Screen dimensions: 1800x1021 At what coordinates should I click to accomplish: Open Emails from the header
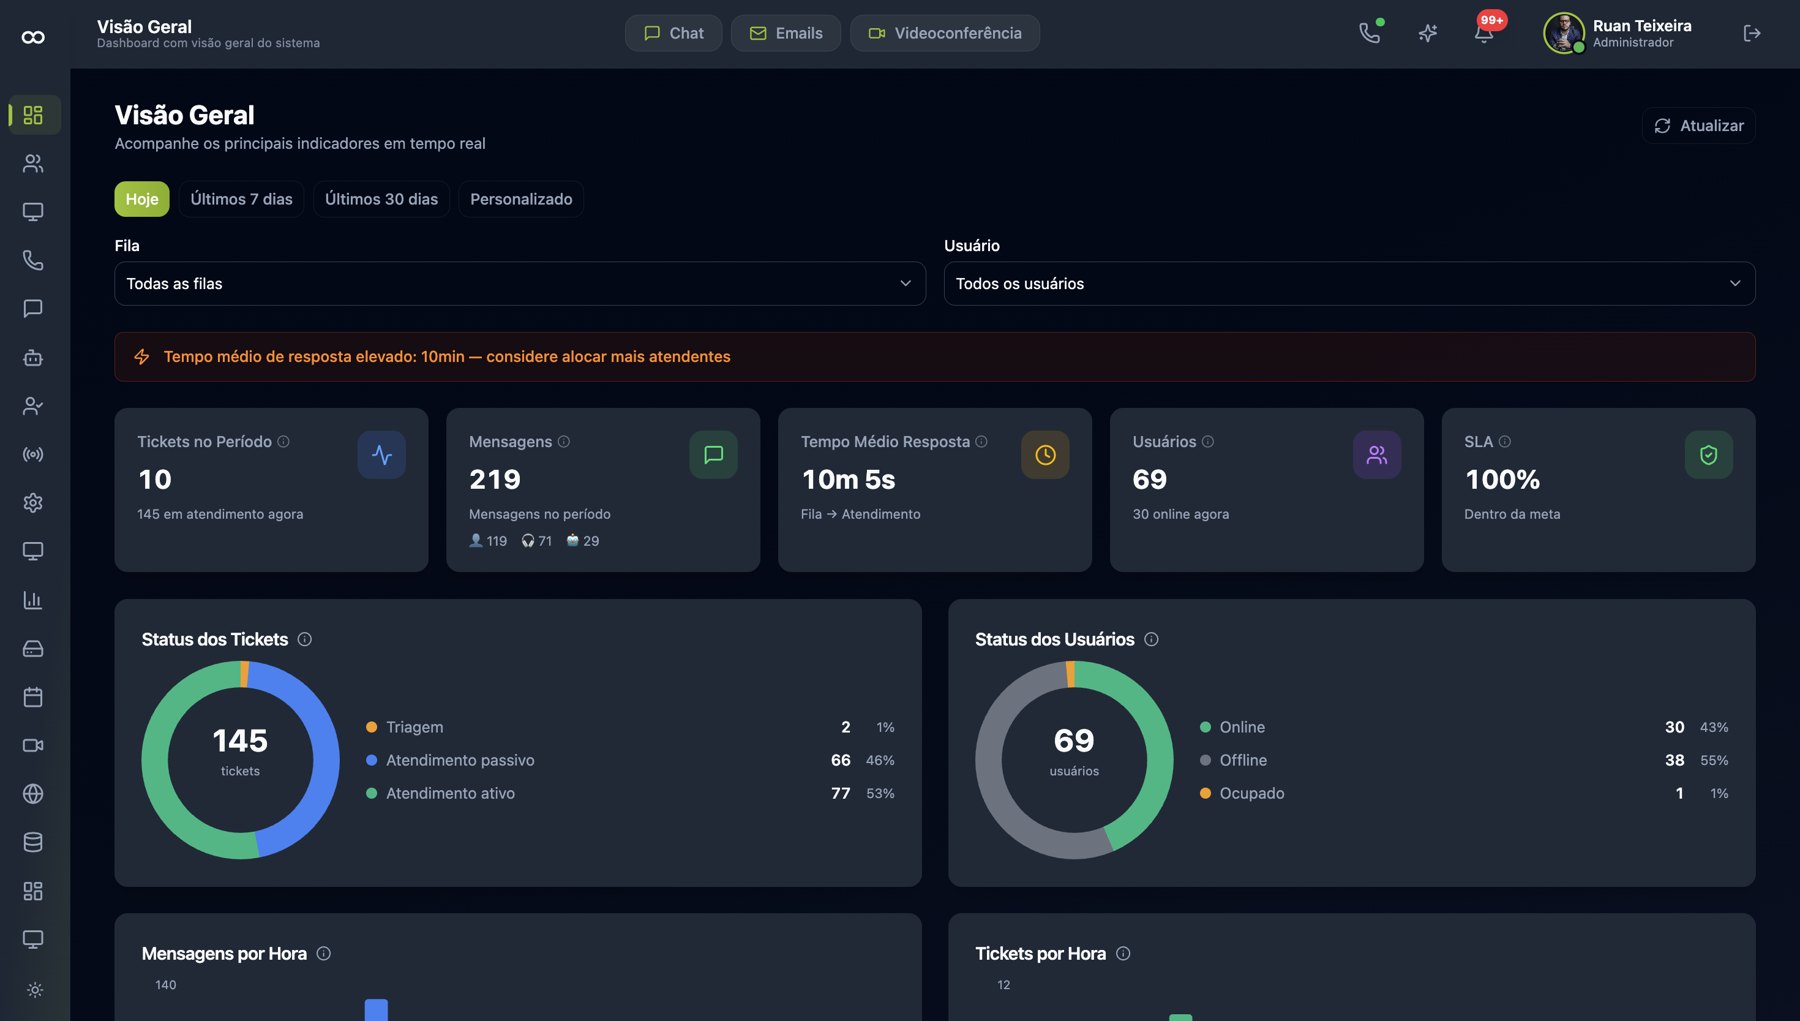(x=786, y=33)
